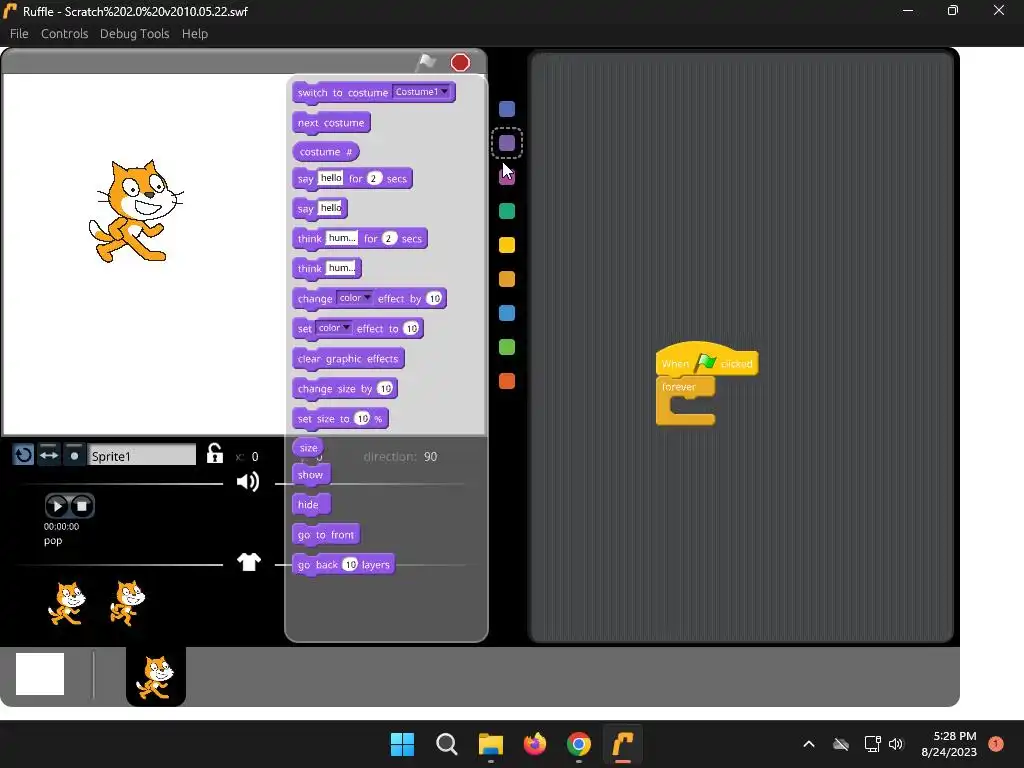Select the red-orange category square
The width and height of the screenshot is (1024, 768).
(507, 381)
